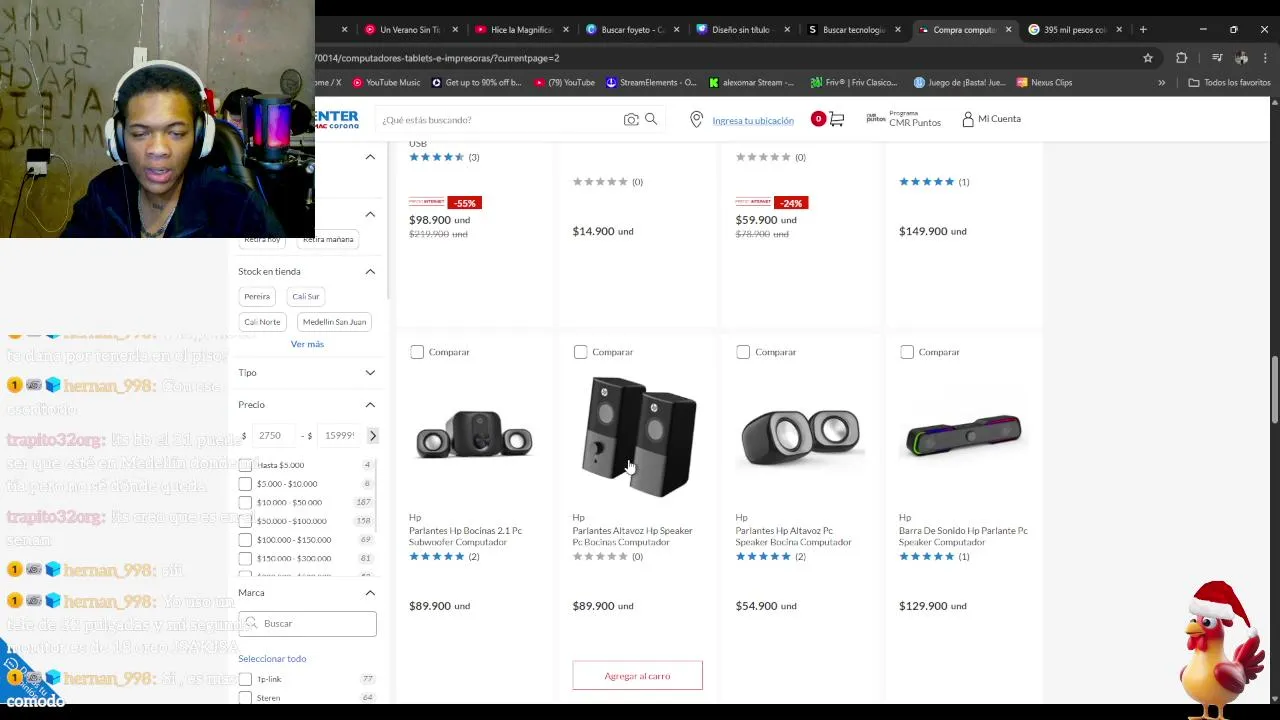Open CMR Puntos program
Screen dimensions: 1280x720
click(x=904, y=119)
